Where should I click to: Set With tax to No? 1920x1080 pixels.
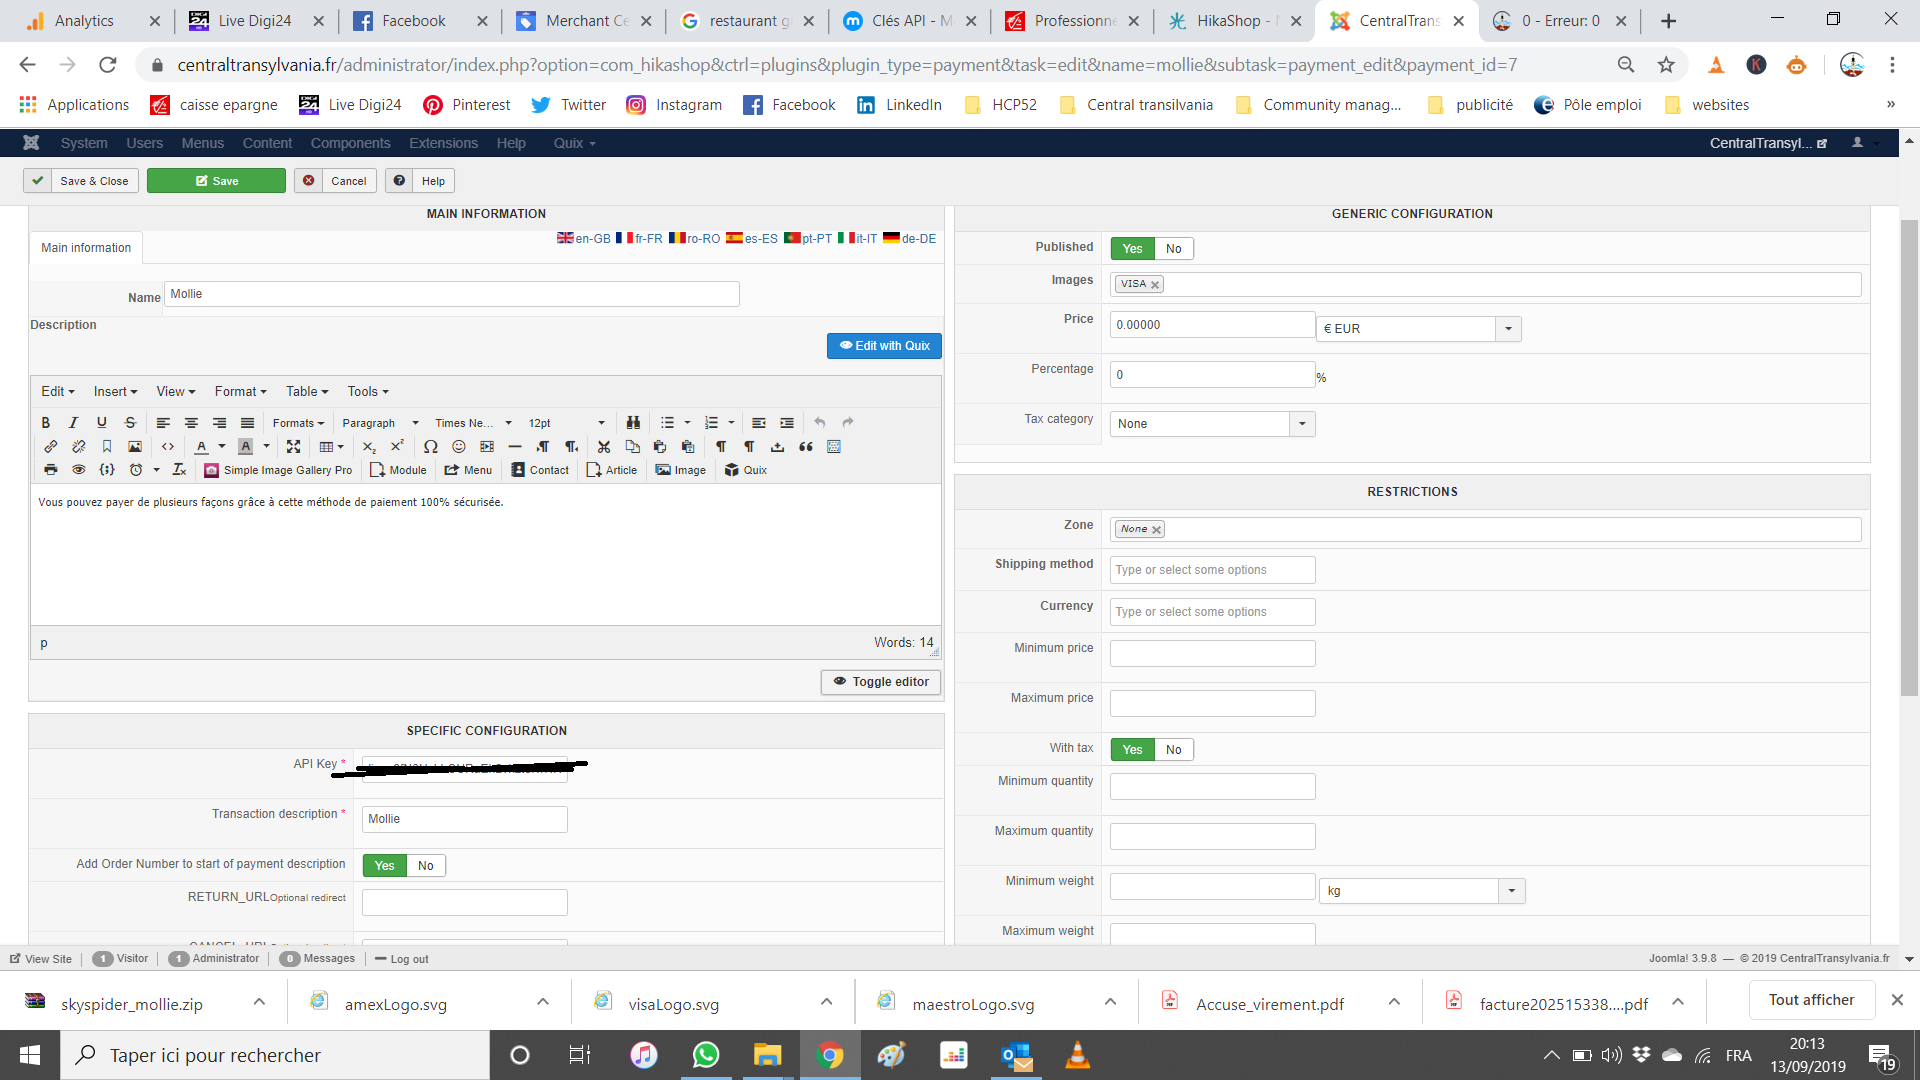click(x=1173, y=750)
